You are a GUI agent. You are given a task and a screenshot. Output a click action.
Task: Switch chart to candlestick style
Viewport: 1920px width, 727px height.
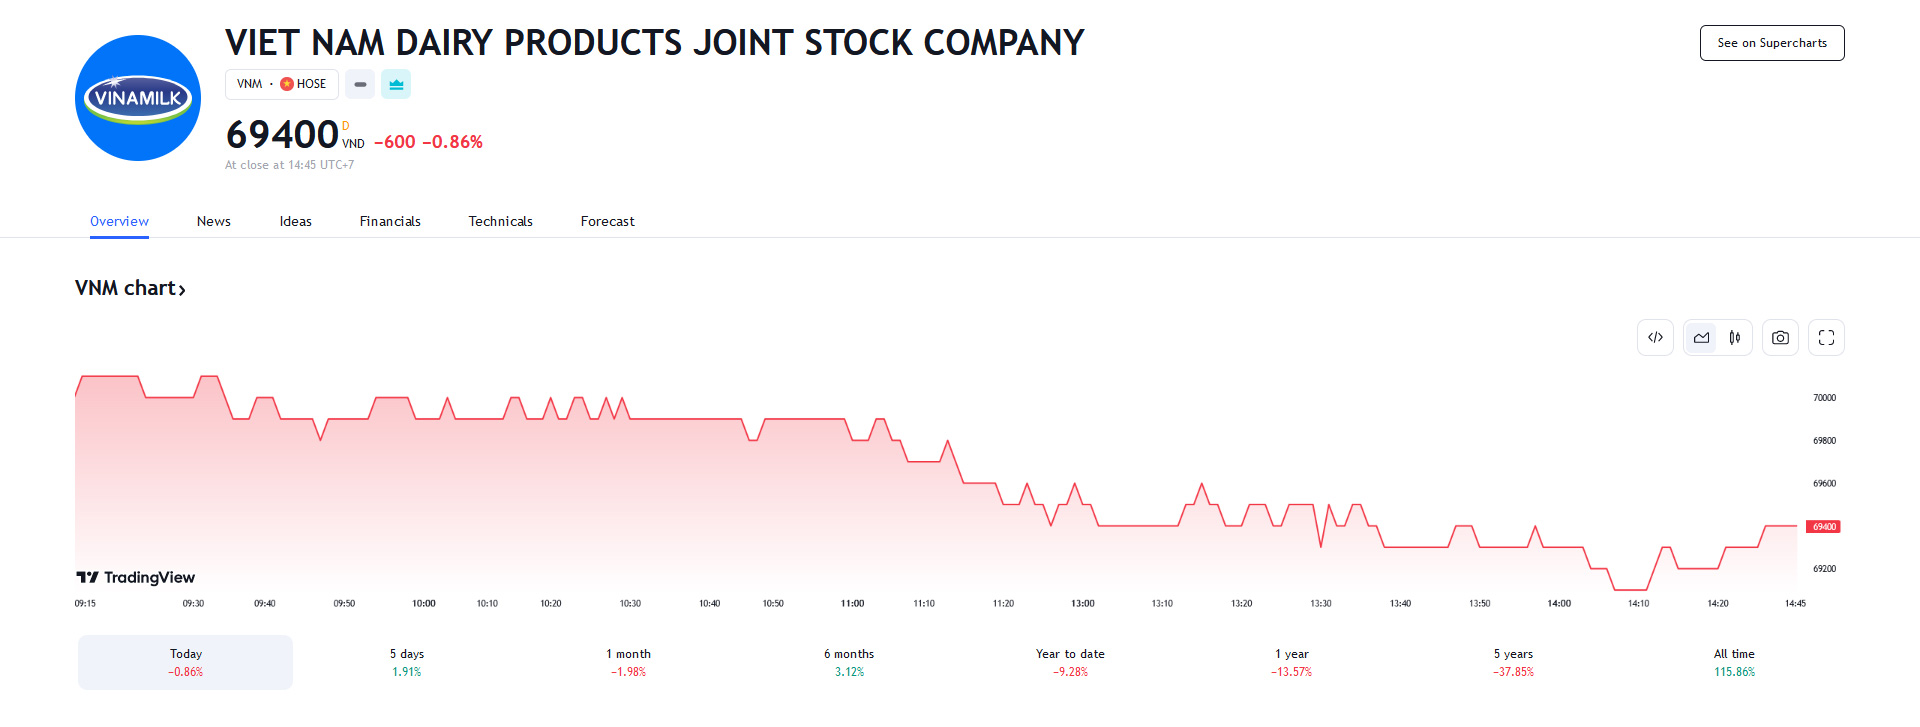point(1735,338)
